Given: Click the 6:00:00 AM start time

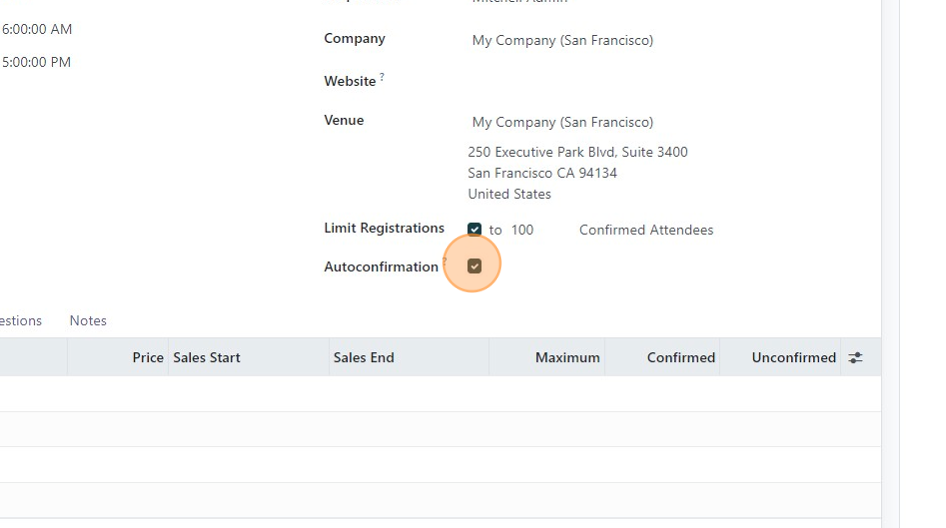Looking at the screenshot, I should pos(37,29).
